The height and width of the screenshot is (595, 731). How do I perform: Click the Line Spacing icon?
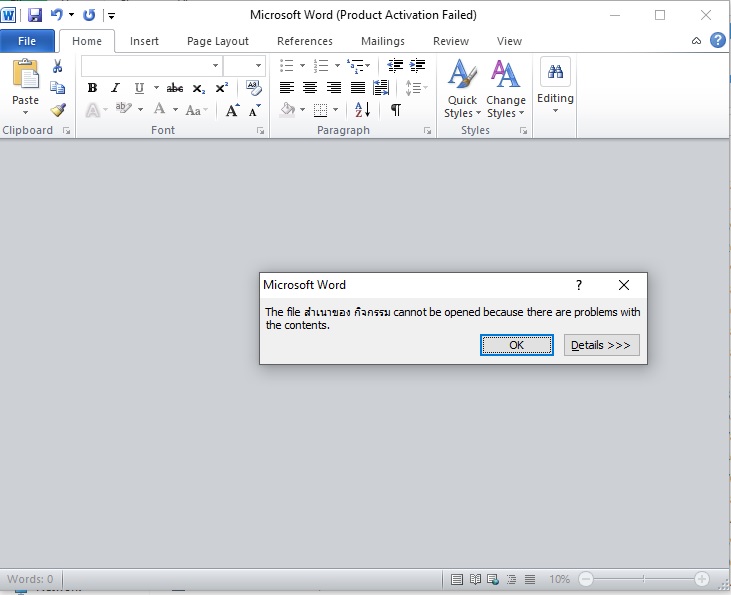coord(413,88)
